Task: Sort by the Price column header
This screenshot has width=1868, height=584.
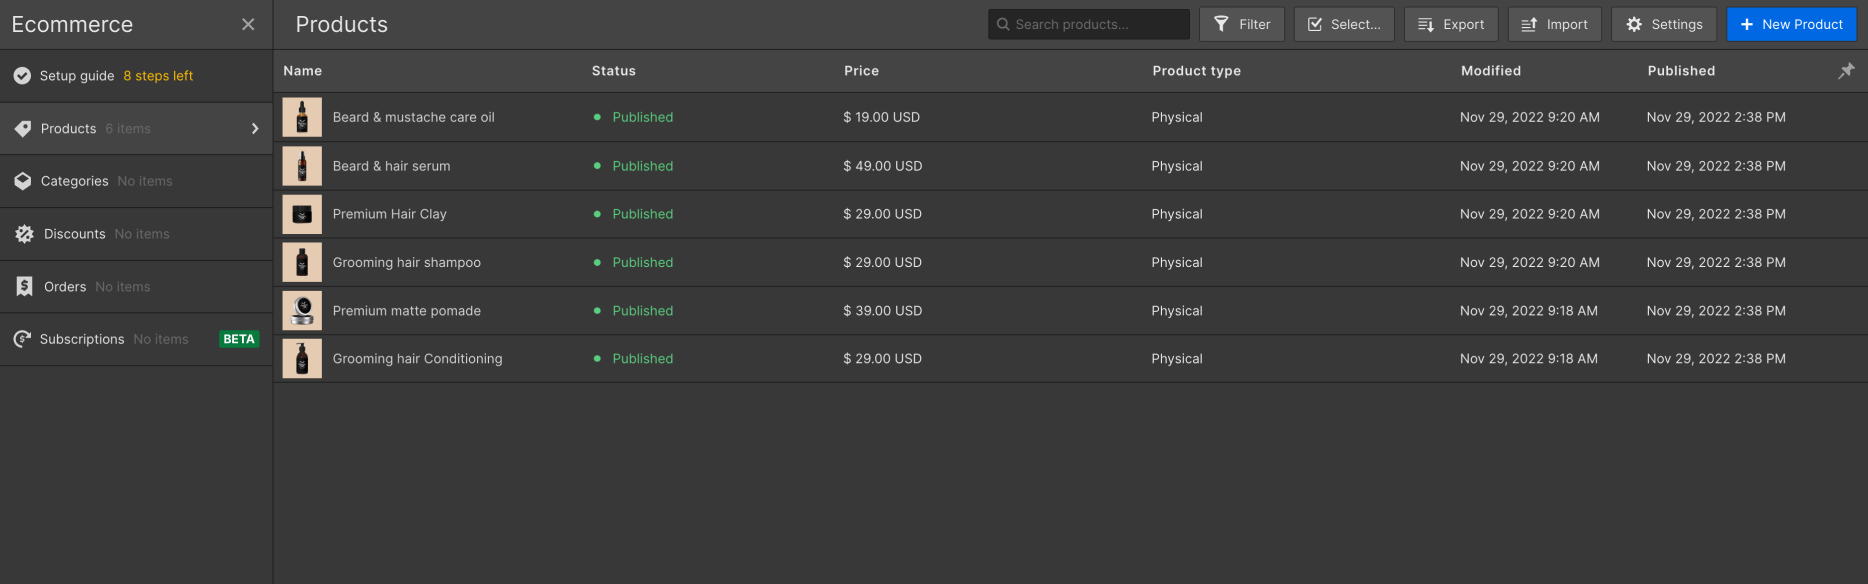Action: tap(861, 71)
